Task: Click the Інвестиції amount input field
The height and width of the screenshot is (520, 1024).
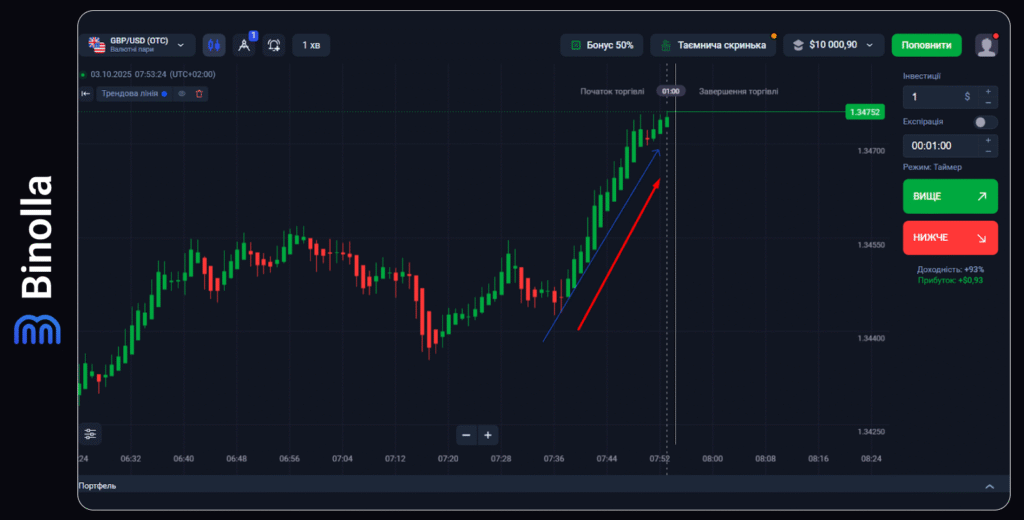Action: [935, 96]
